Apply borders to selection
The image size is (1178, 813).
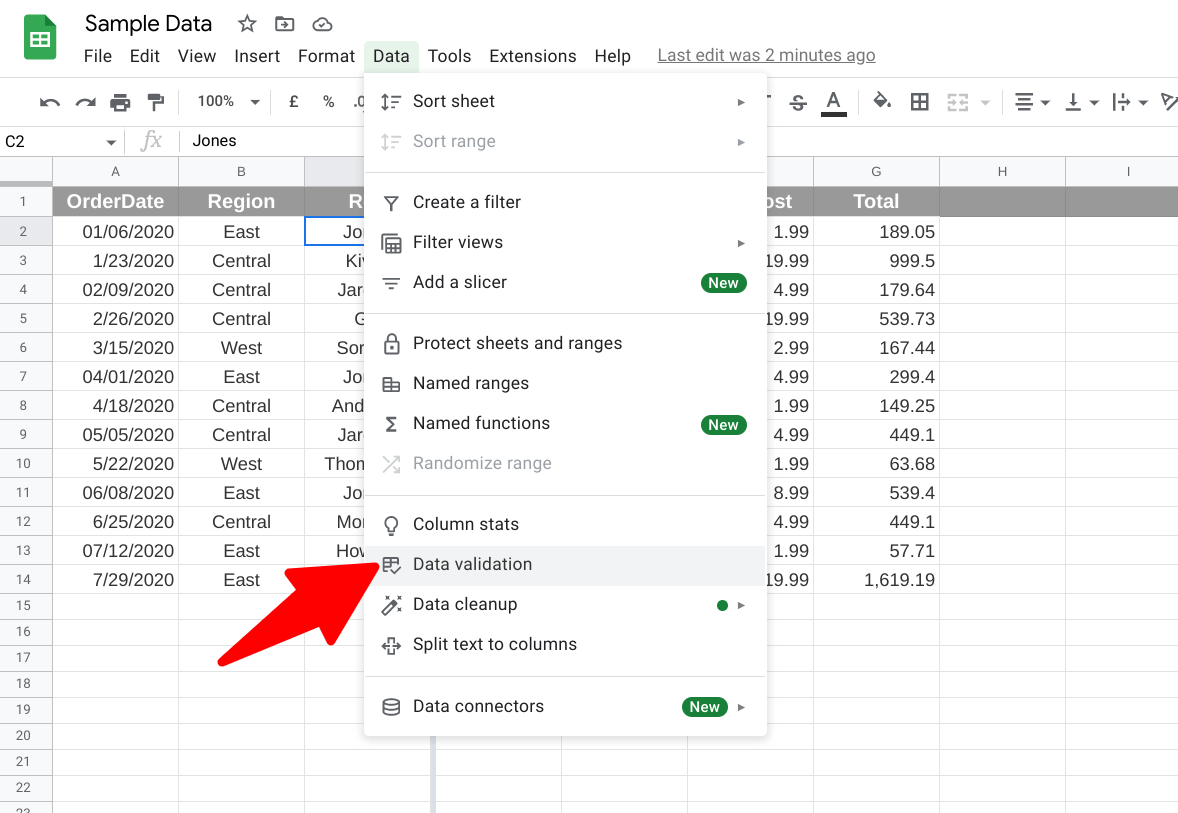(x=919, y=101)
